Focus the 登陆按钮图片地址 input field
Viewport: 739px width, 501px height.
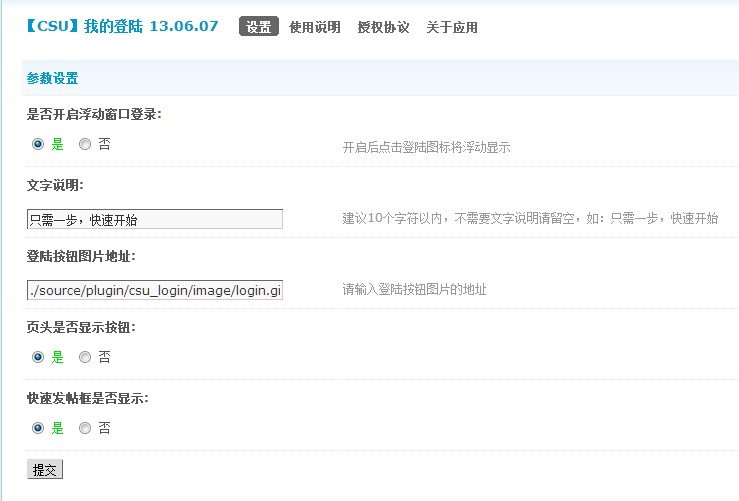point(155,290)
